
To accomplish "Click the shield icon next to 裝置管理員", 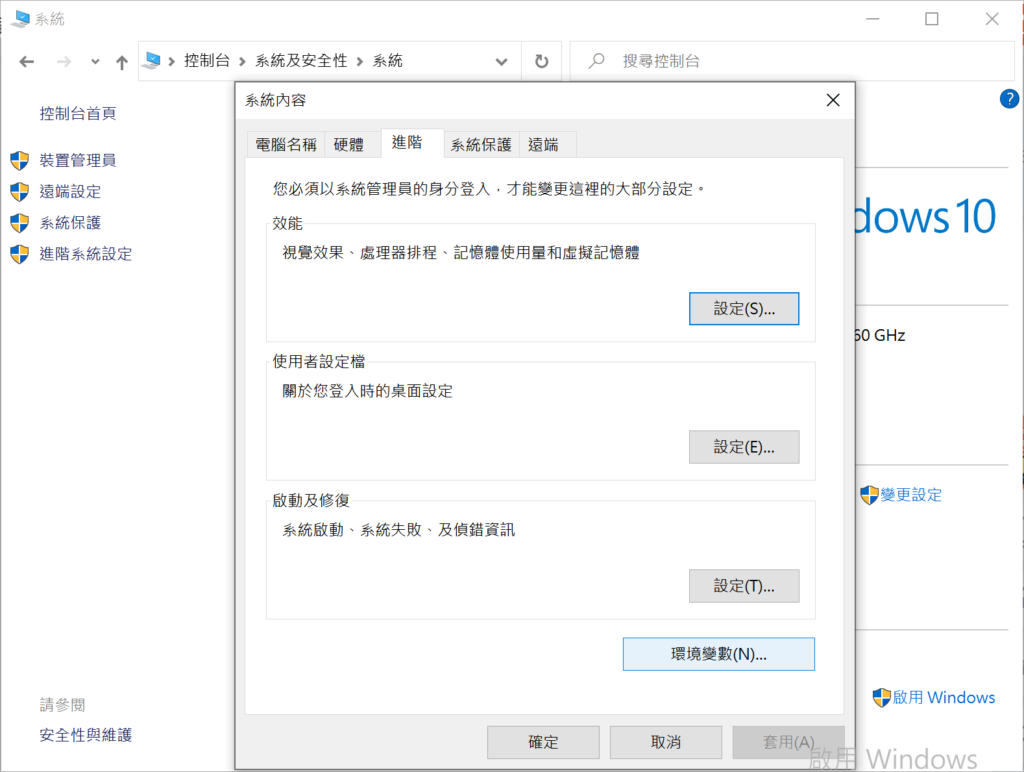I will coord(20,160).
